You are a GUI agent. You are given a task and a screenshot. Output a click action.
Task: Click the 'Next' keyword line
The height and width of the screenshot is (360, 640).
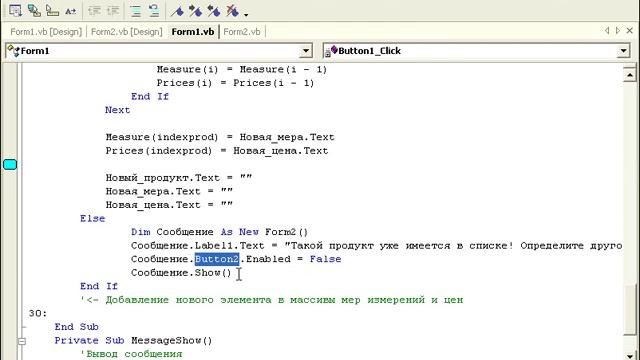tap(118, 110)
